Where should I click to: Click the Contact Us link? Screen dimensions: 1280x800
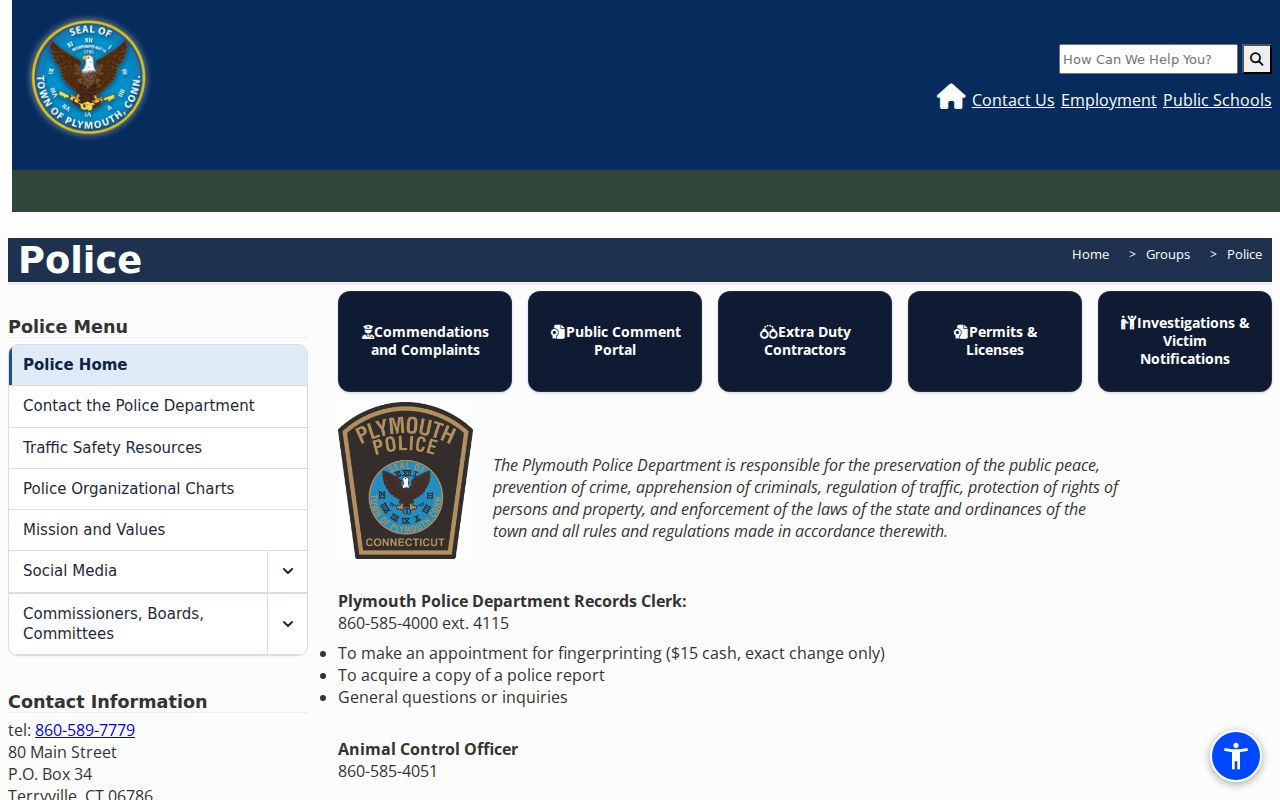tap(1013, 100)
